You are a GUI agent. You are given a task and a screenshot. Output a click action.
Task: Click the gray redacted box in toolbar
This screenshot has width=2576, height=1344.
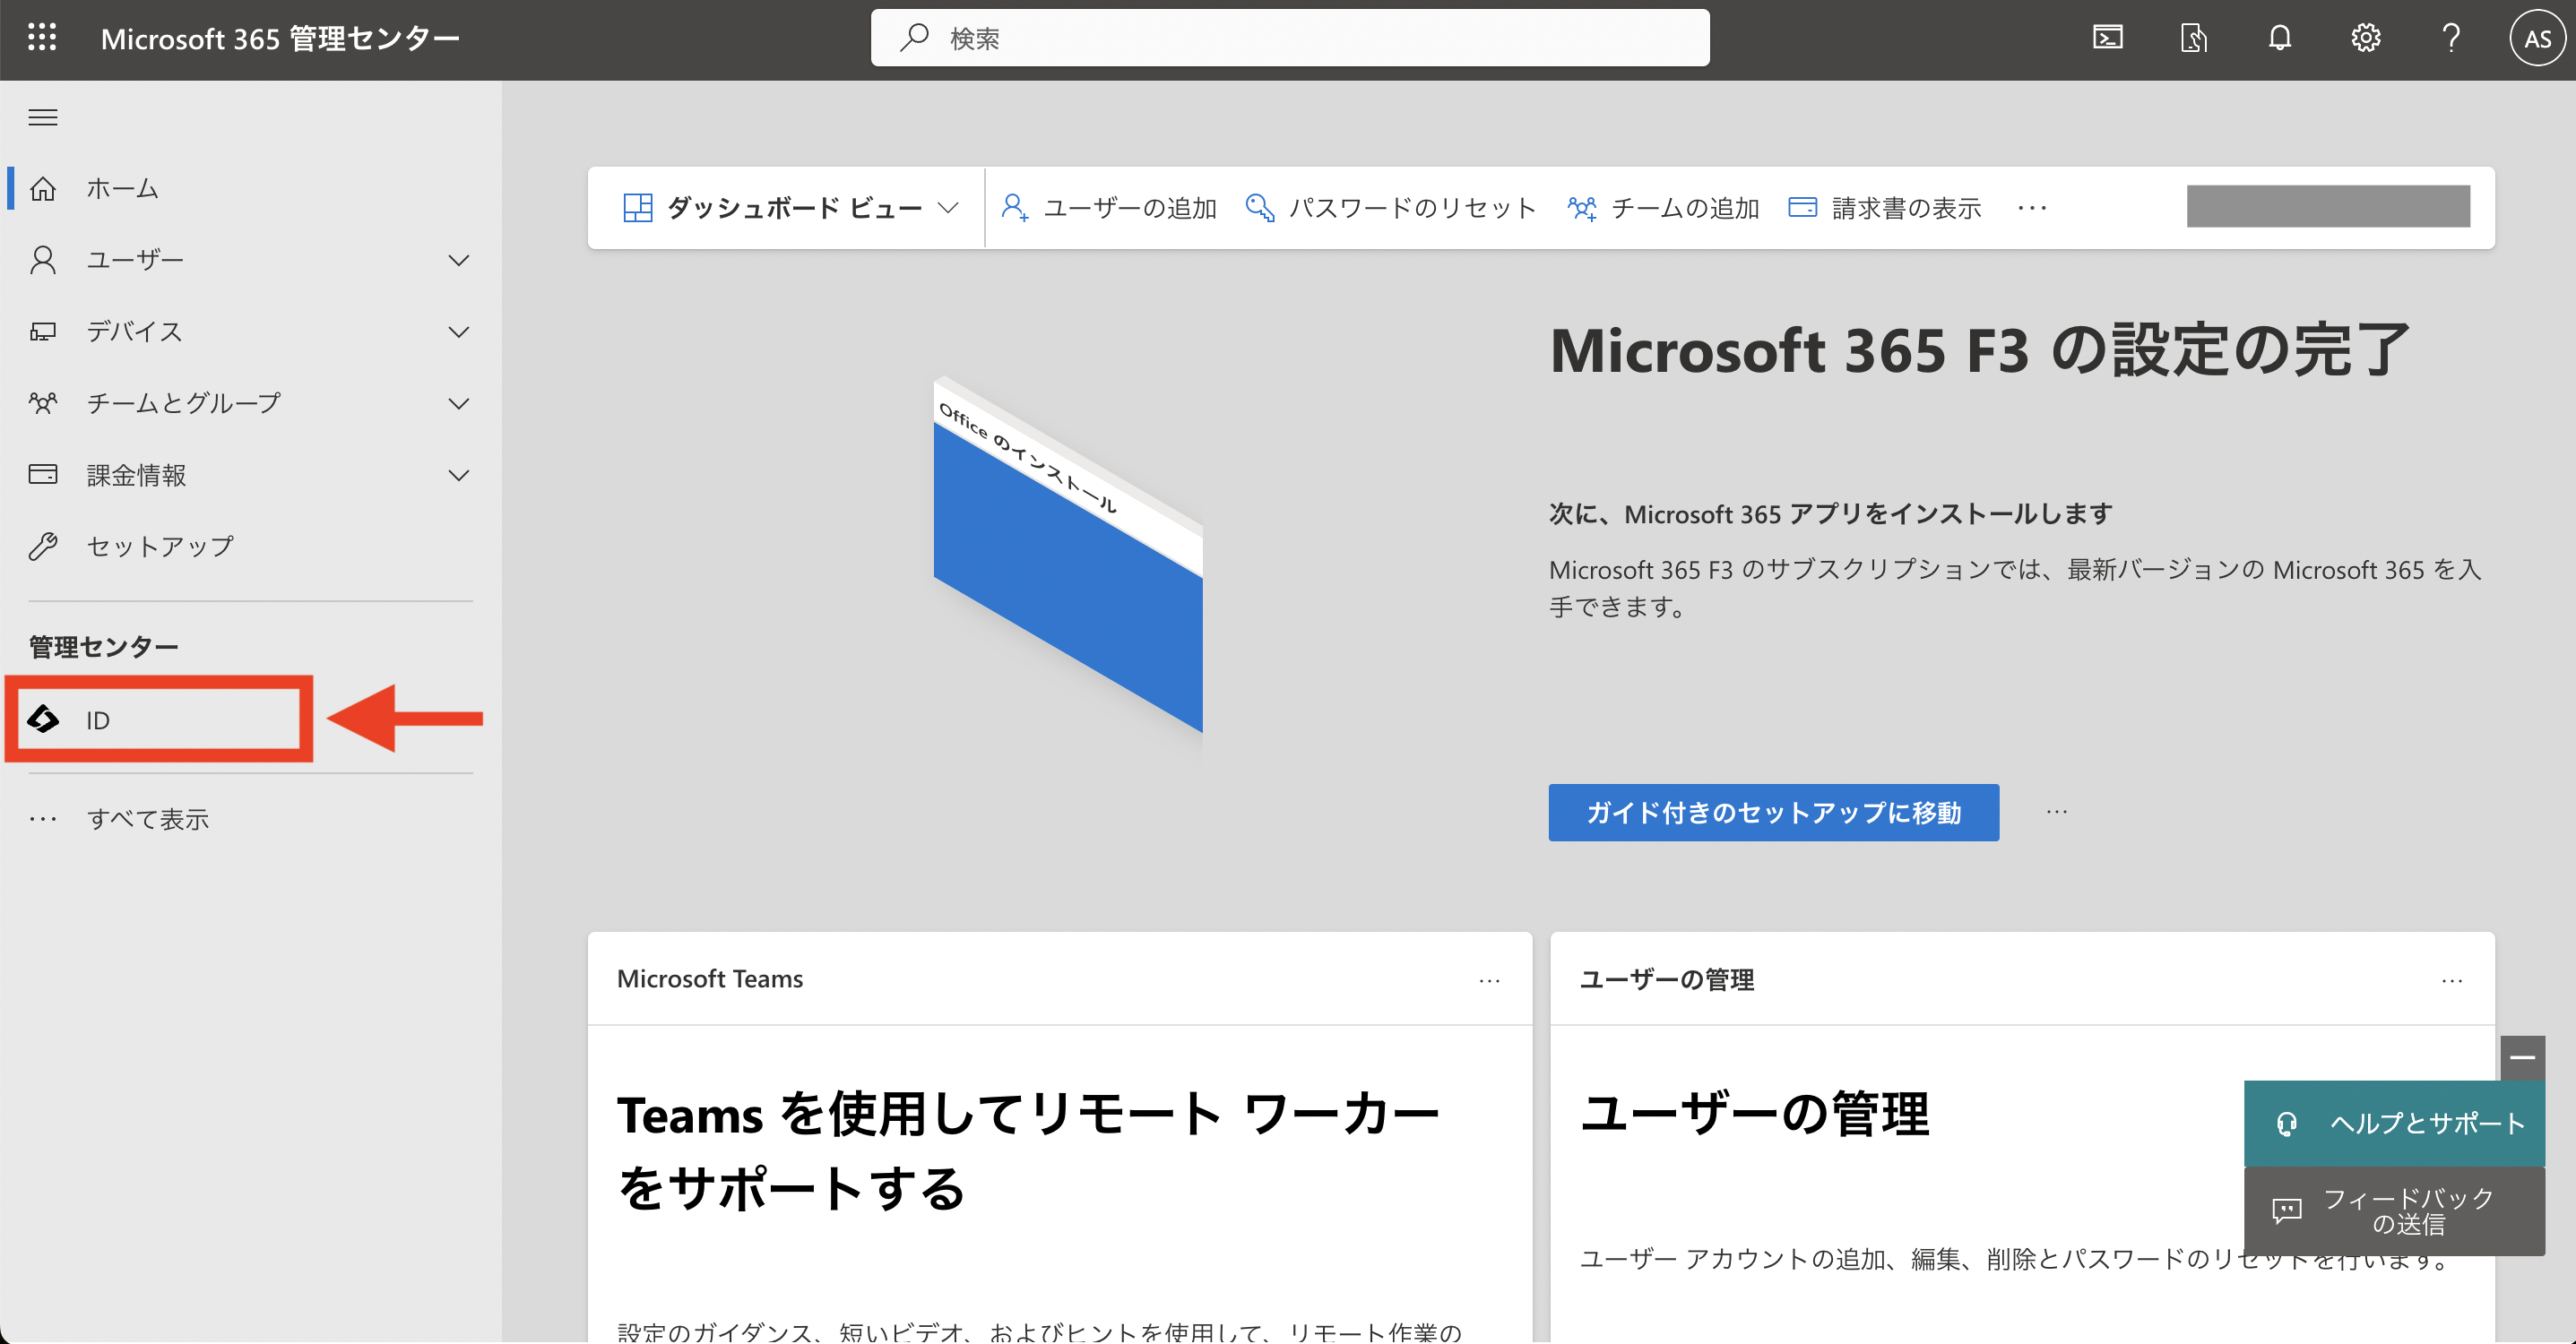coord(2328,206)
